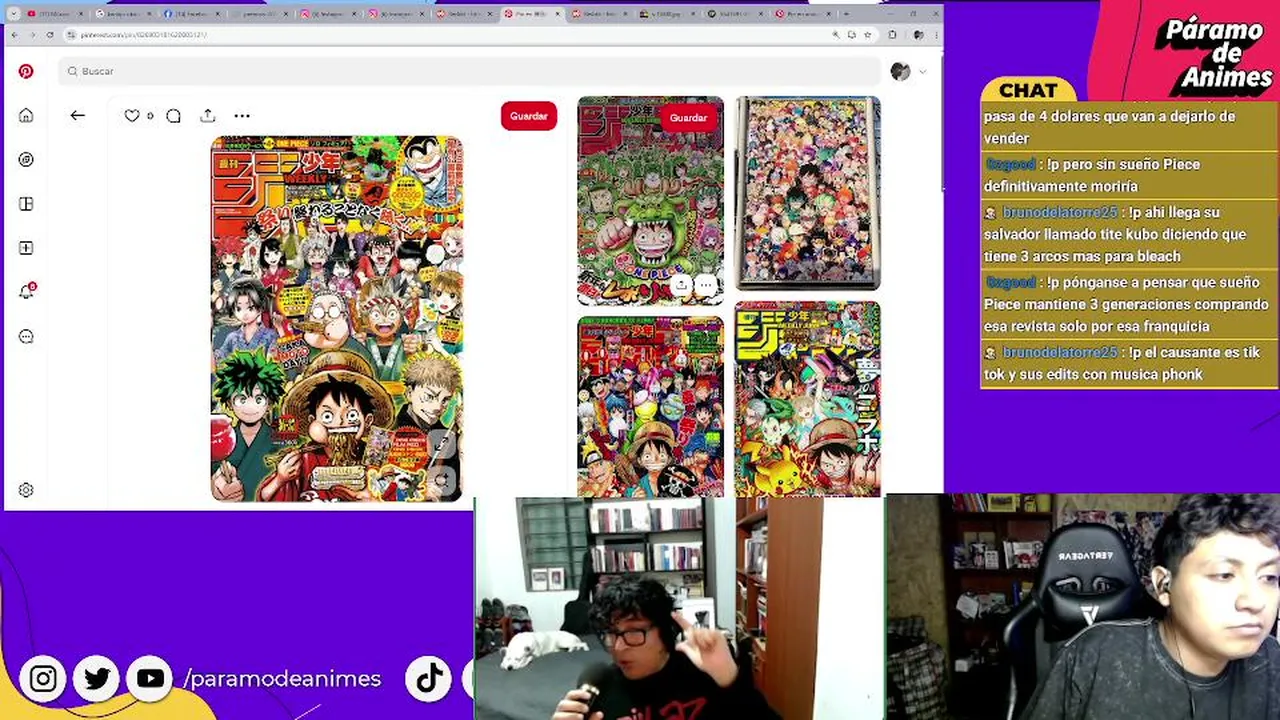Select the Instagram overlay icon

pos(43,679)
